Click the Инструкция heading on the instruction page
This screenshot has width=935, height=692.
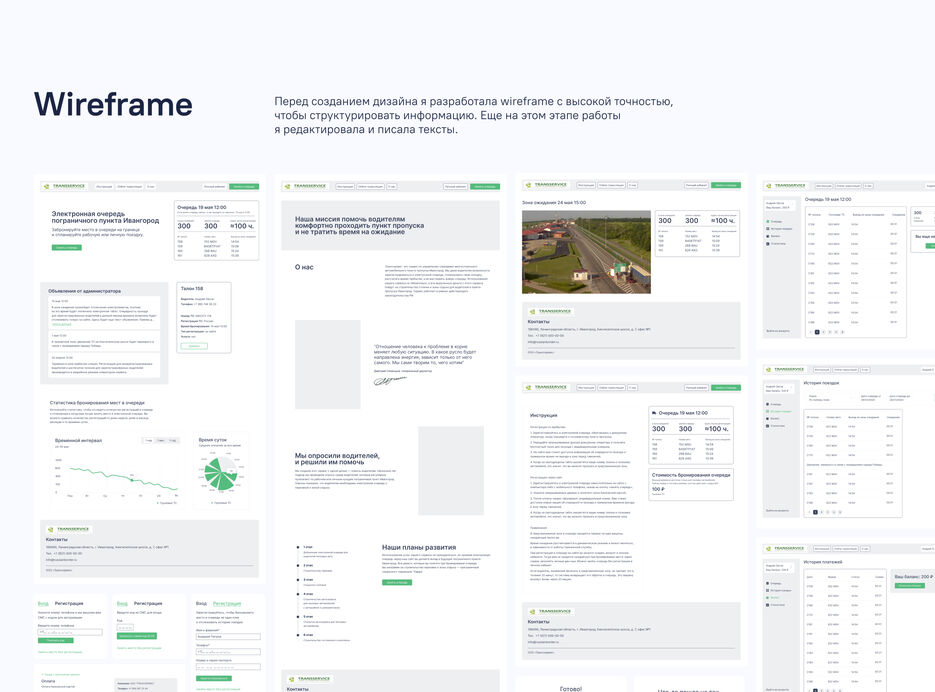pyautogui.click(x=544, y=415)
